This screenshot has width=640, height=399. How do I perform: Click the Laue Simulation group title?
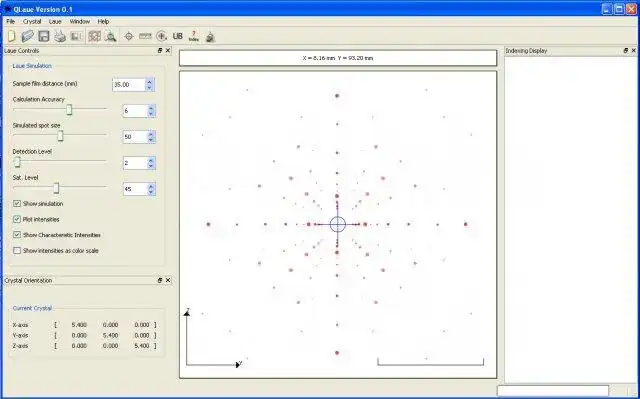(x=32, y=66)
